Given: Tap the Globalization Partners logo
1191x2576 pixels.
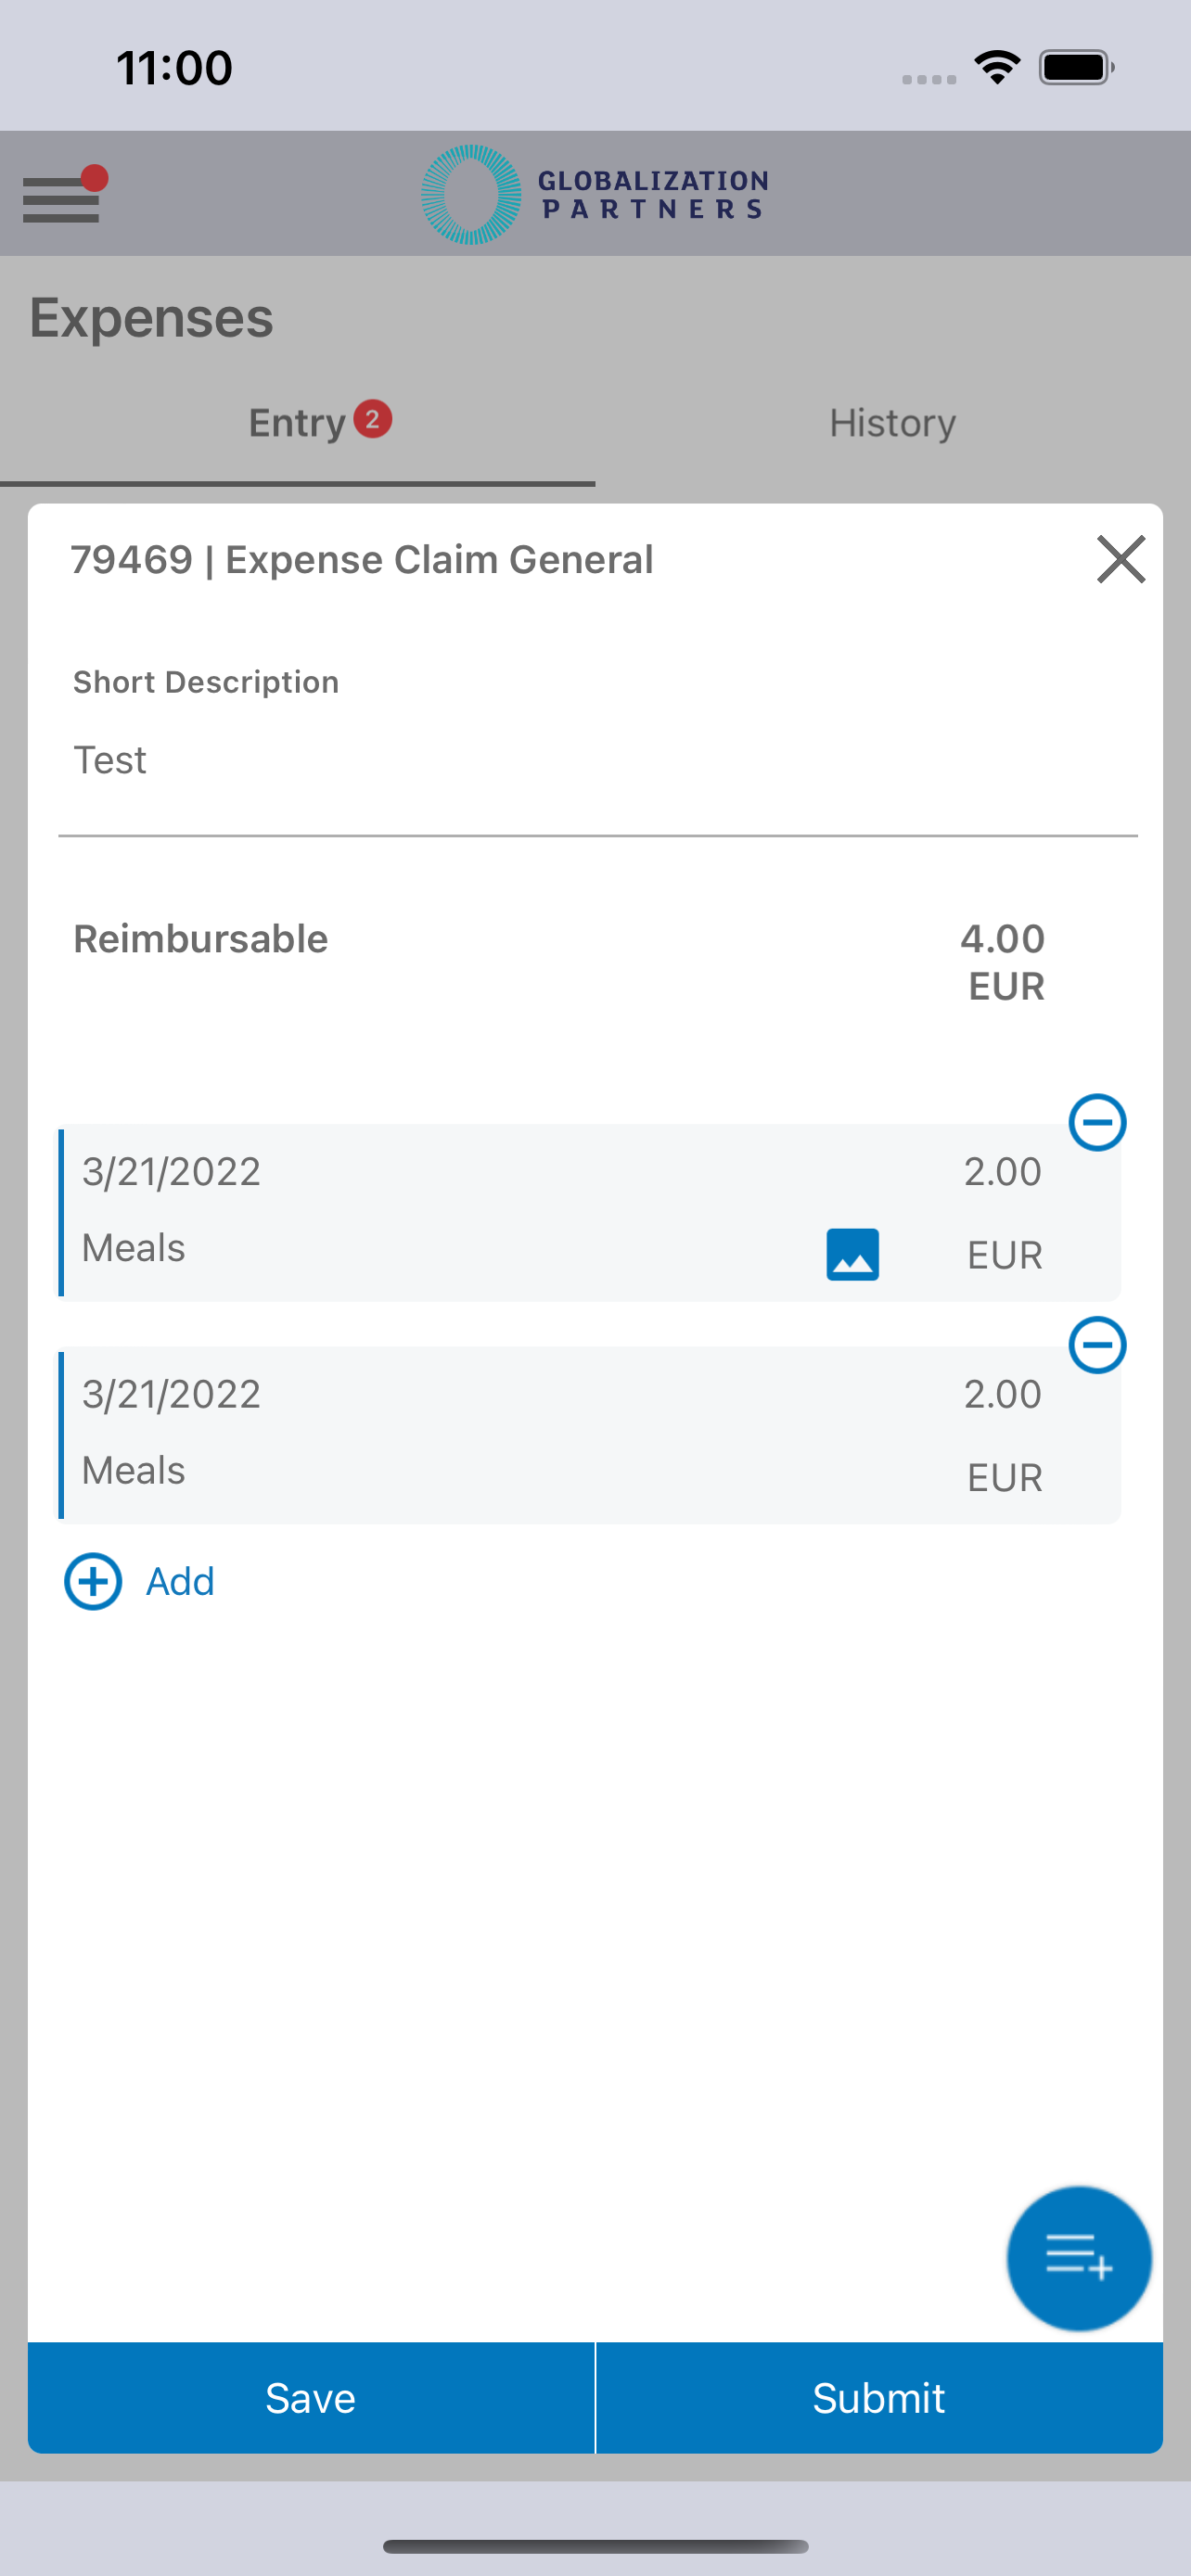Looking at the screenshot, I should pyautogui.click(x=595, y=195).
